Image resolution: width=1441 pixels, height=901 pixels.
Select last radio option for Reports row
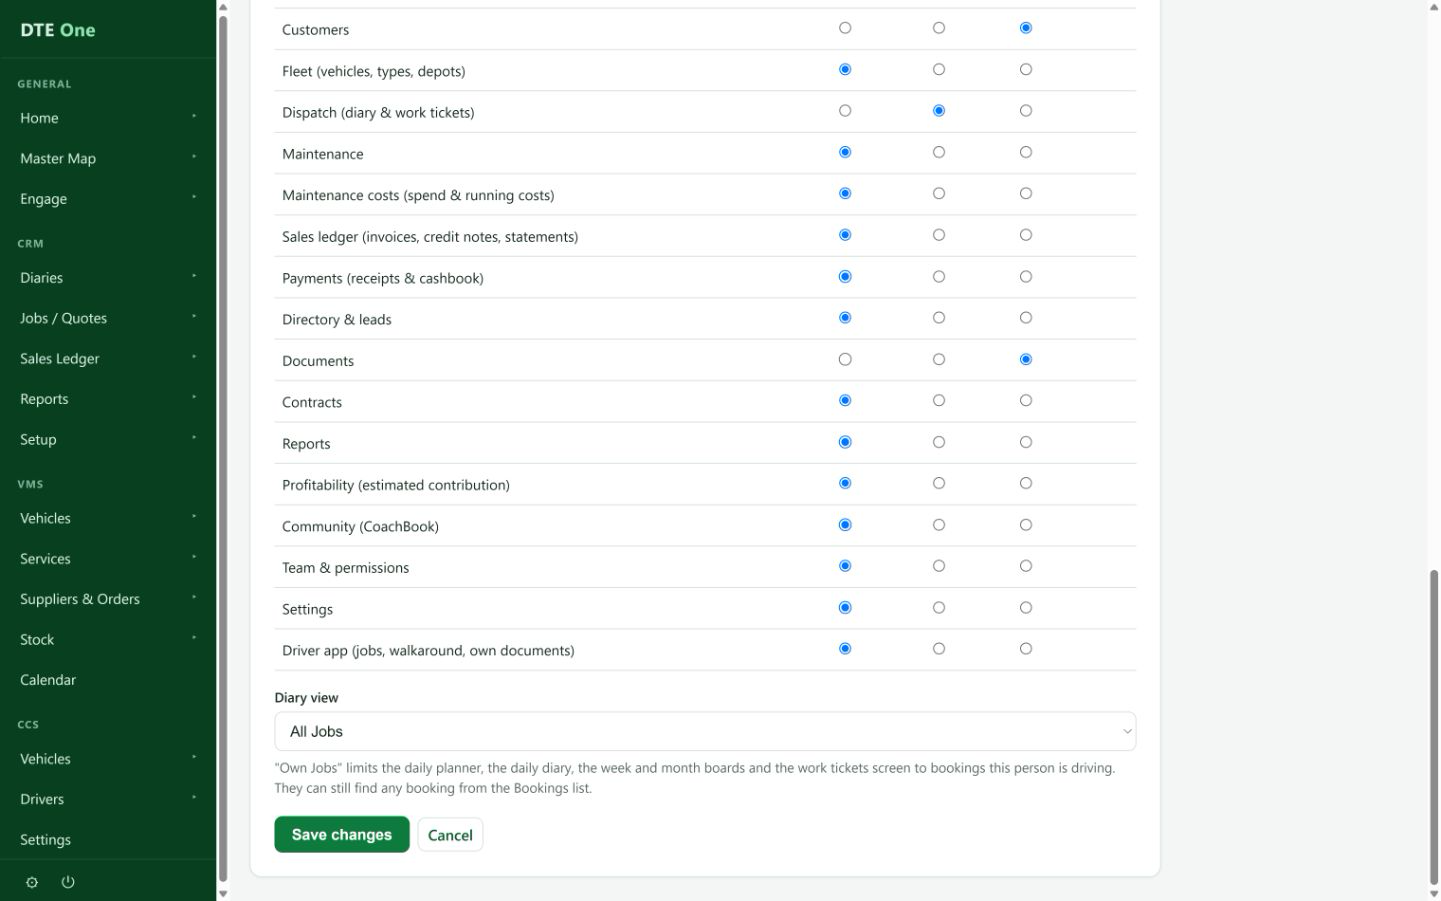[1025, 442]
